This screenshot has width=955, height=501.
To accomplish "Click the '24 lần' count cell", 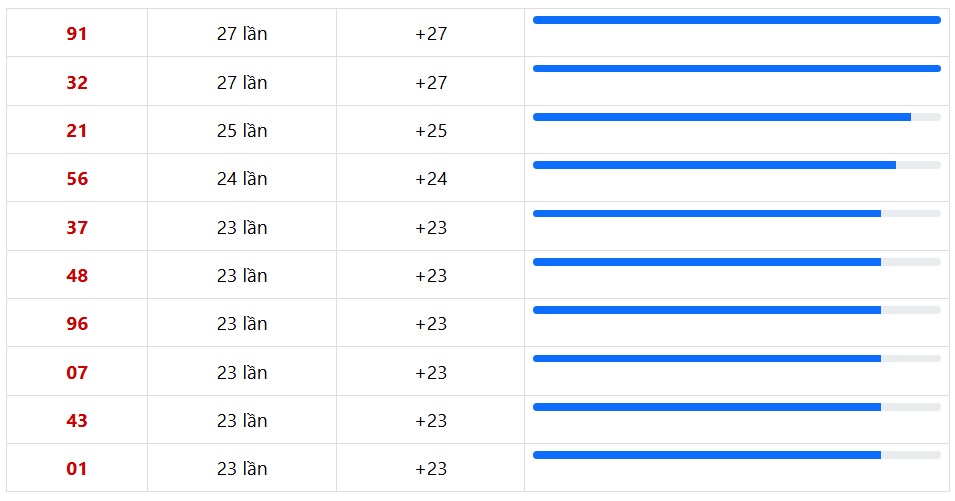I will coord(242,178).
